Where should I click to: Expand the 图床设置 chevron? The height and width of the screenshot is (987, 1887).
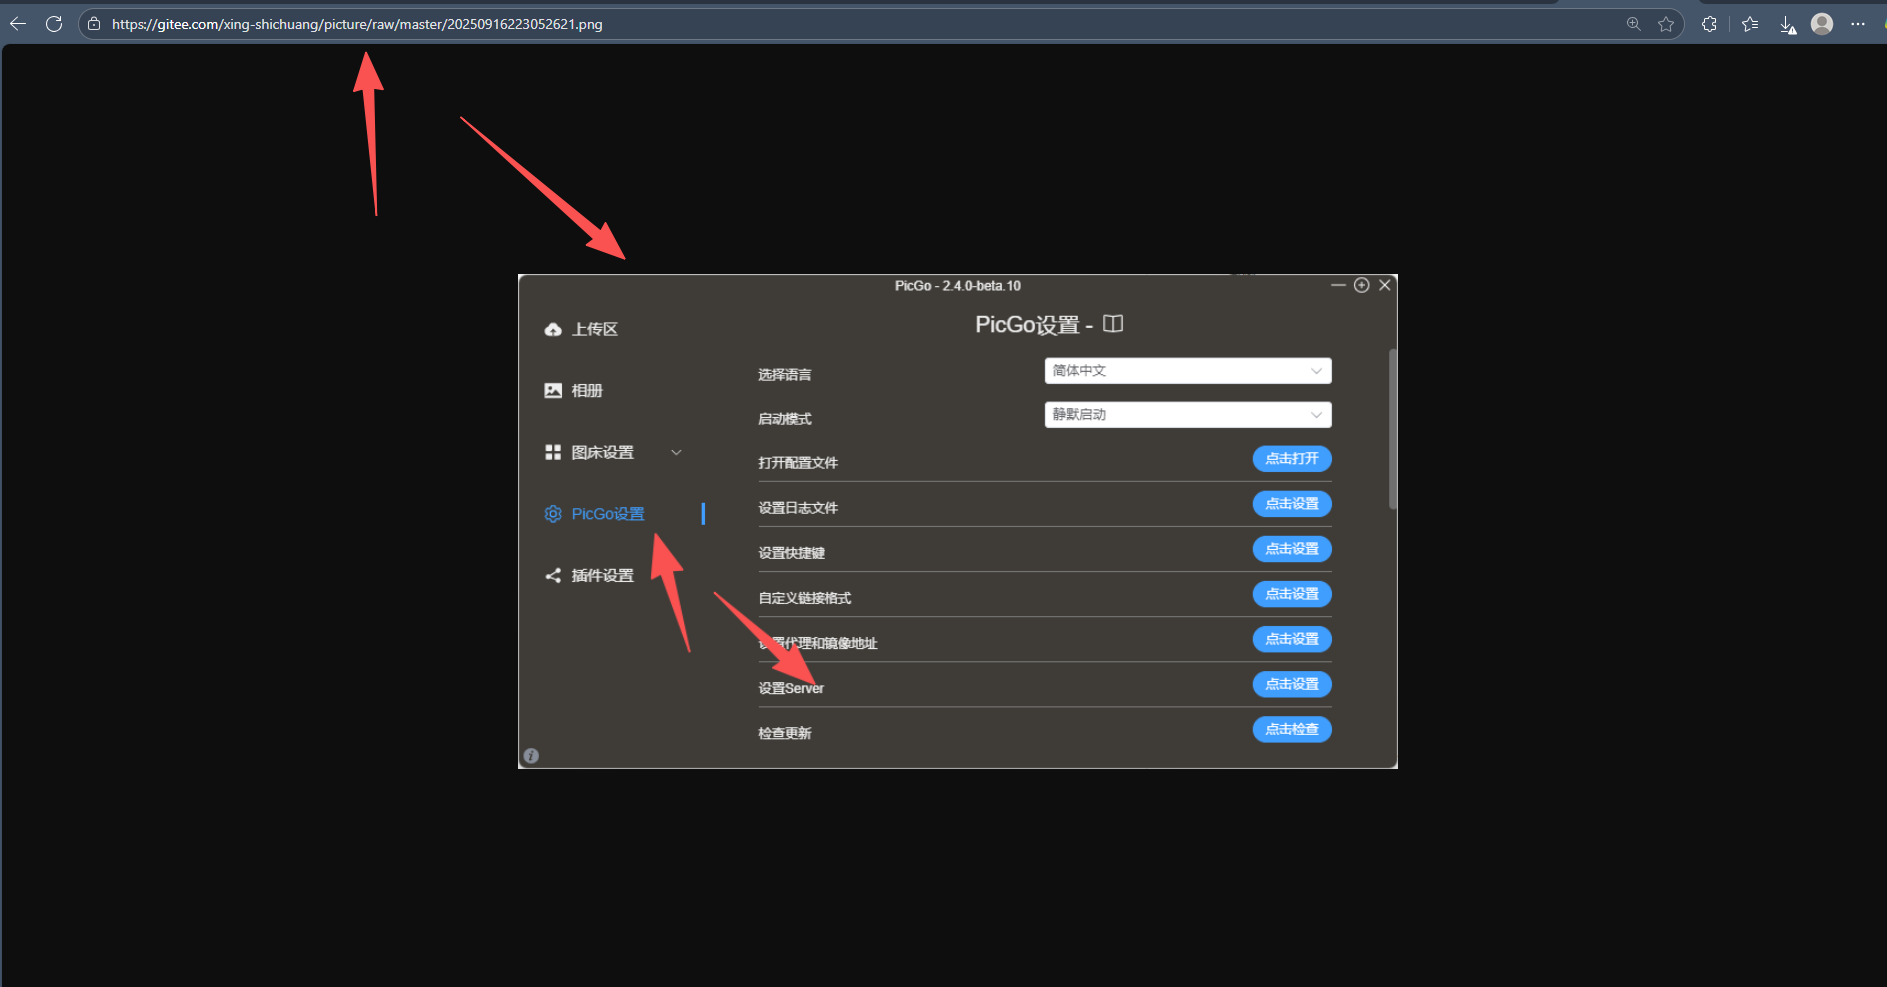(676, 453)
